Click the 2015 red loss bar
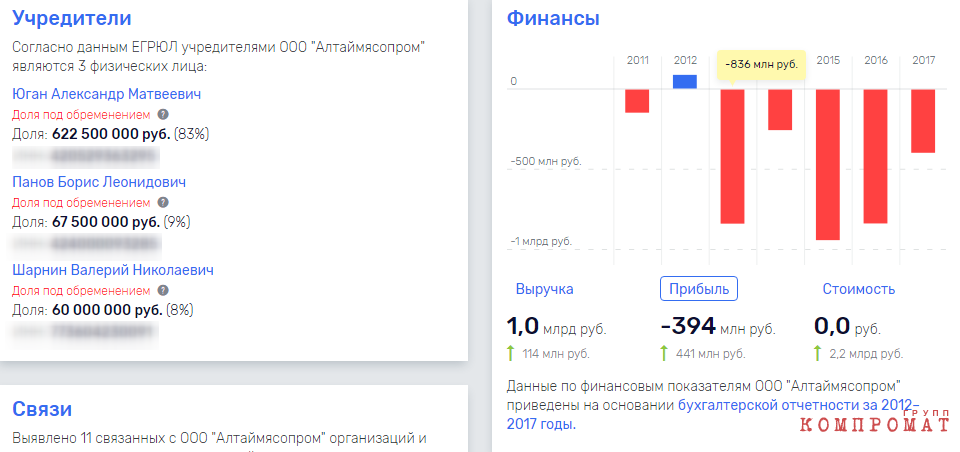 click(x=828, y=165)
